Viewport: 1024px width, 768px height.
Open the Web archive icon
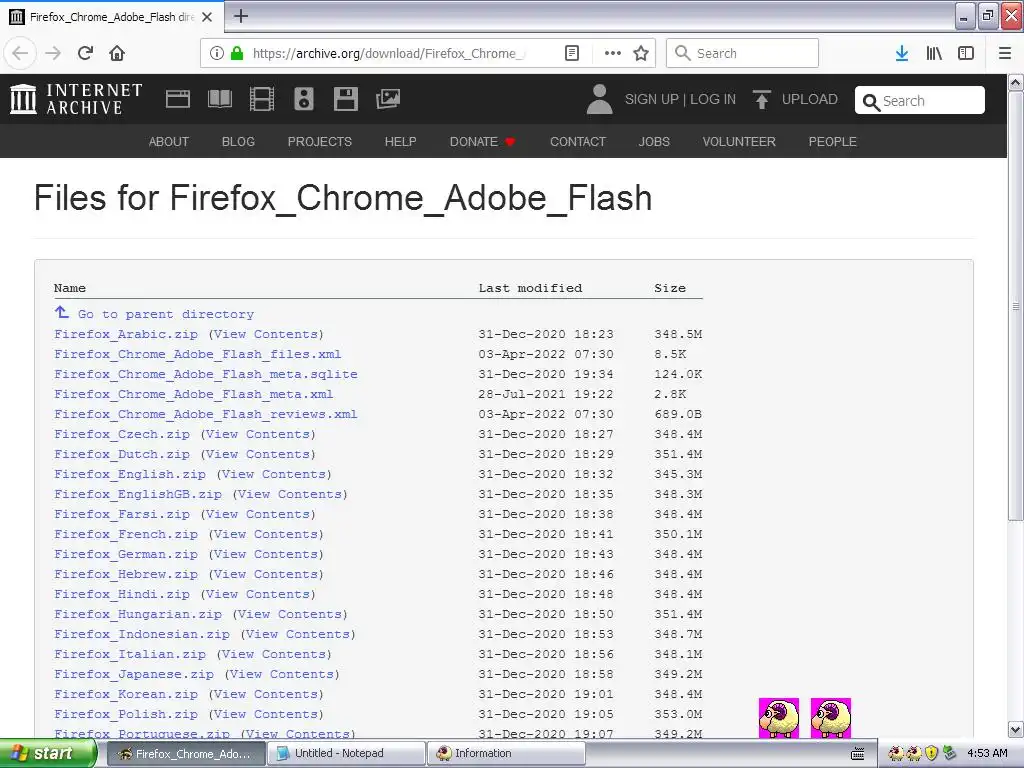tap(178, 99)
